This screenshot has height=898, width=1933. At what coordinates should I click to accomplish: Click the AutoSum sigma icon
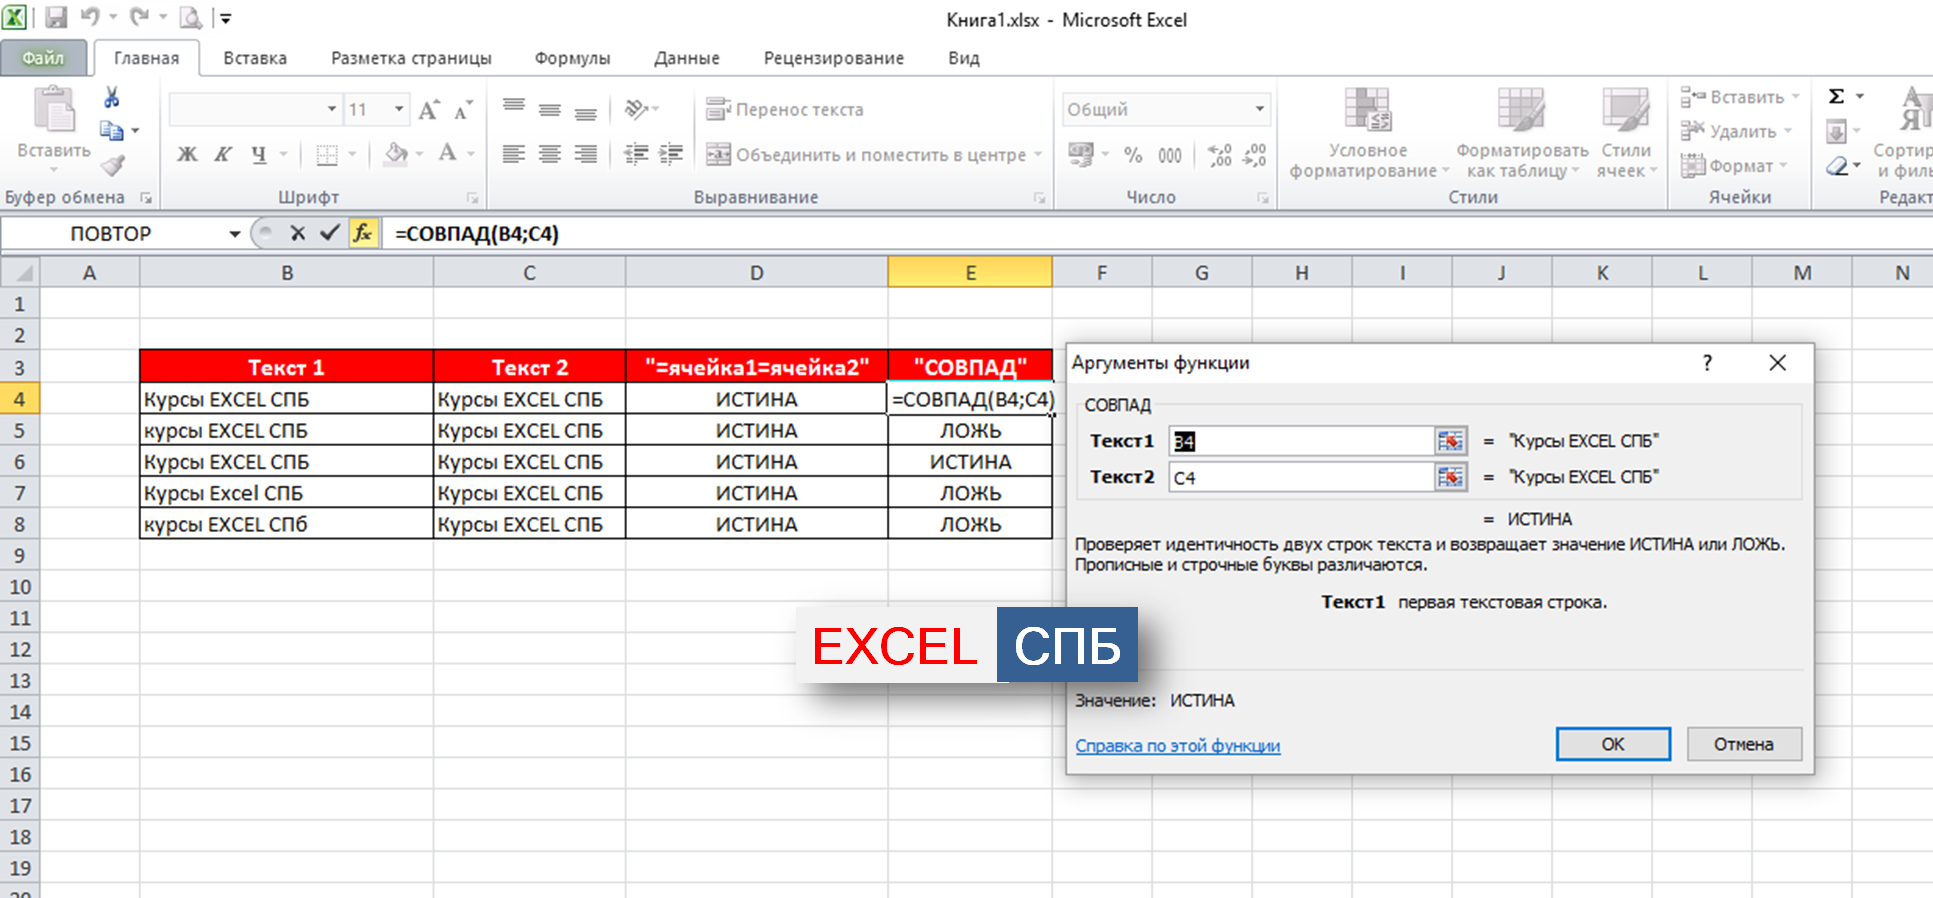tap(1836, 97)
